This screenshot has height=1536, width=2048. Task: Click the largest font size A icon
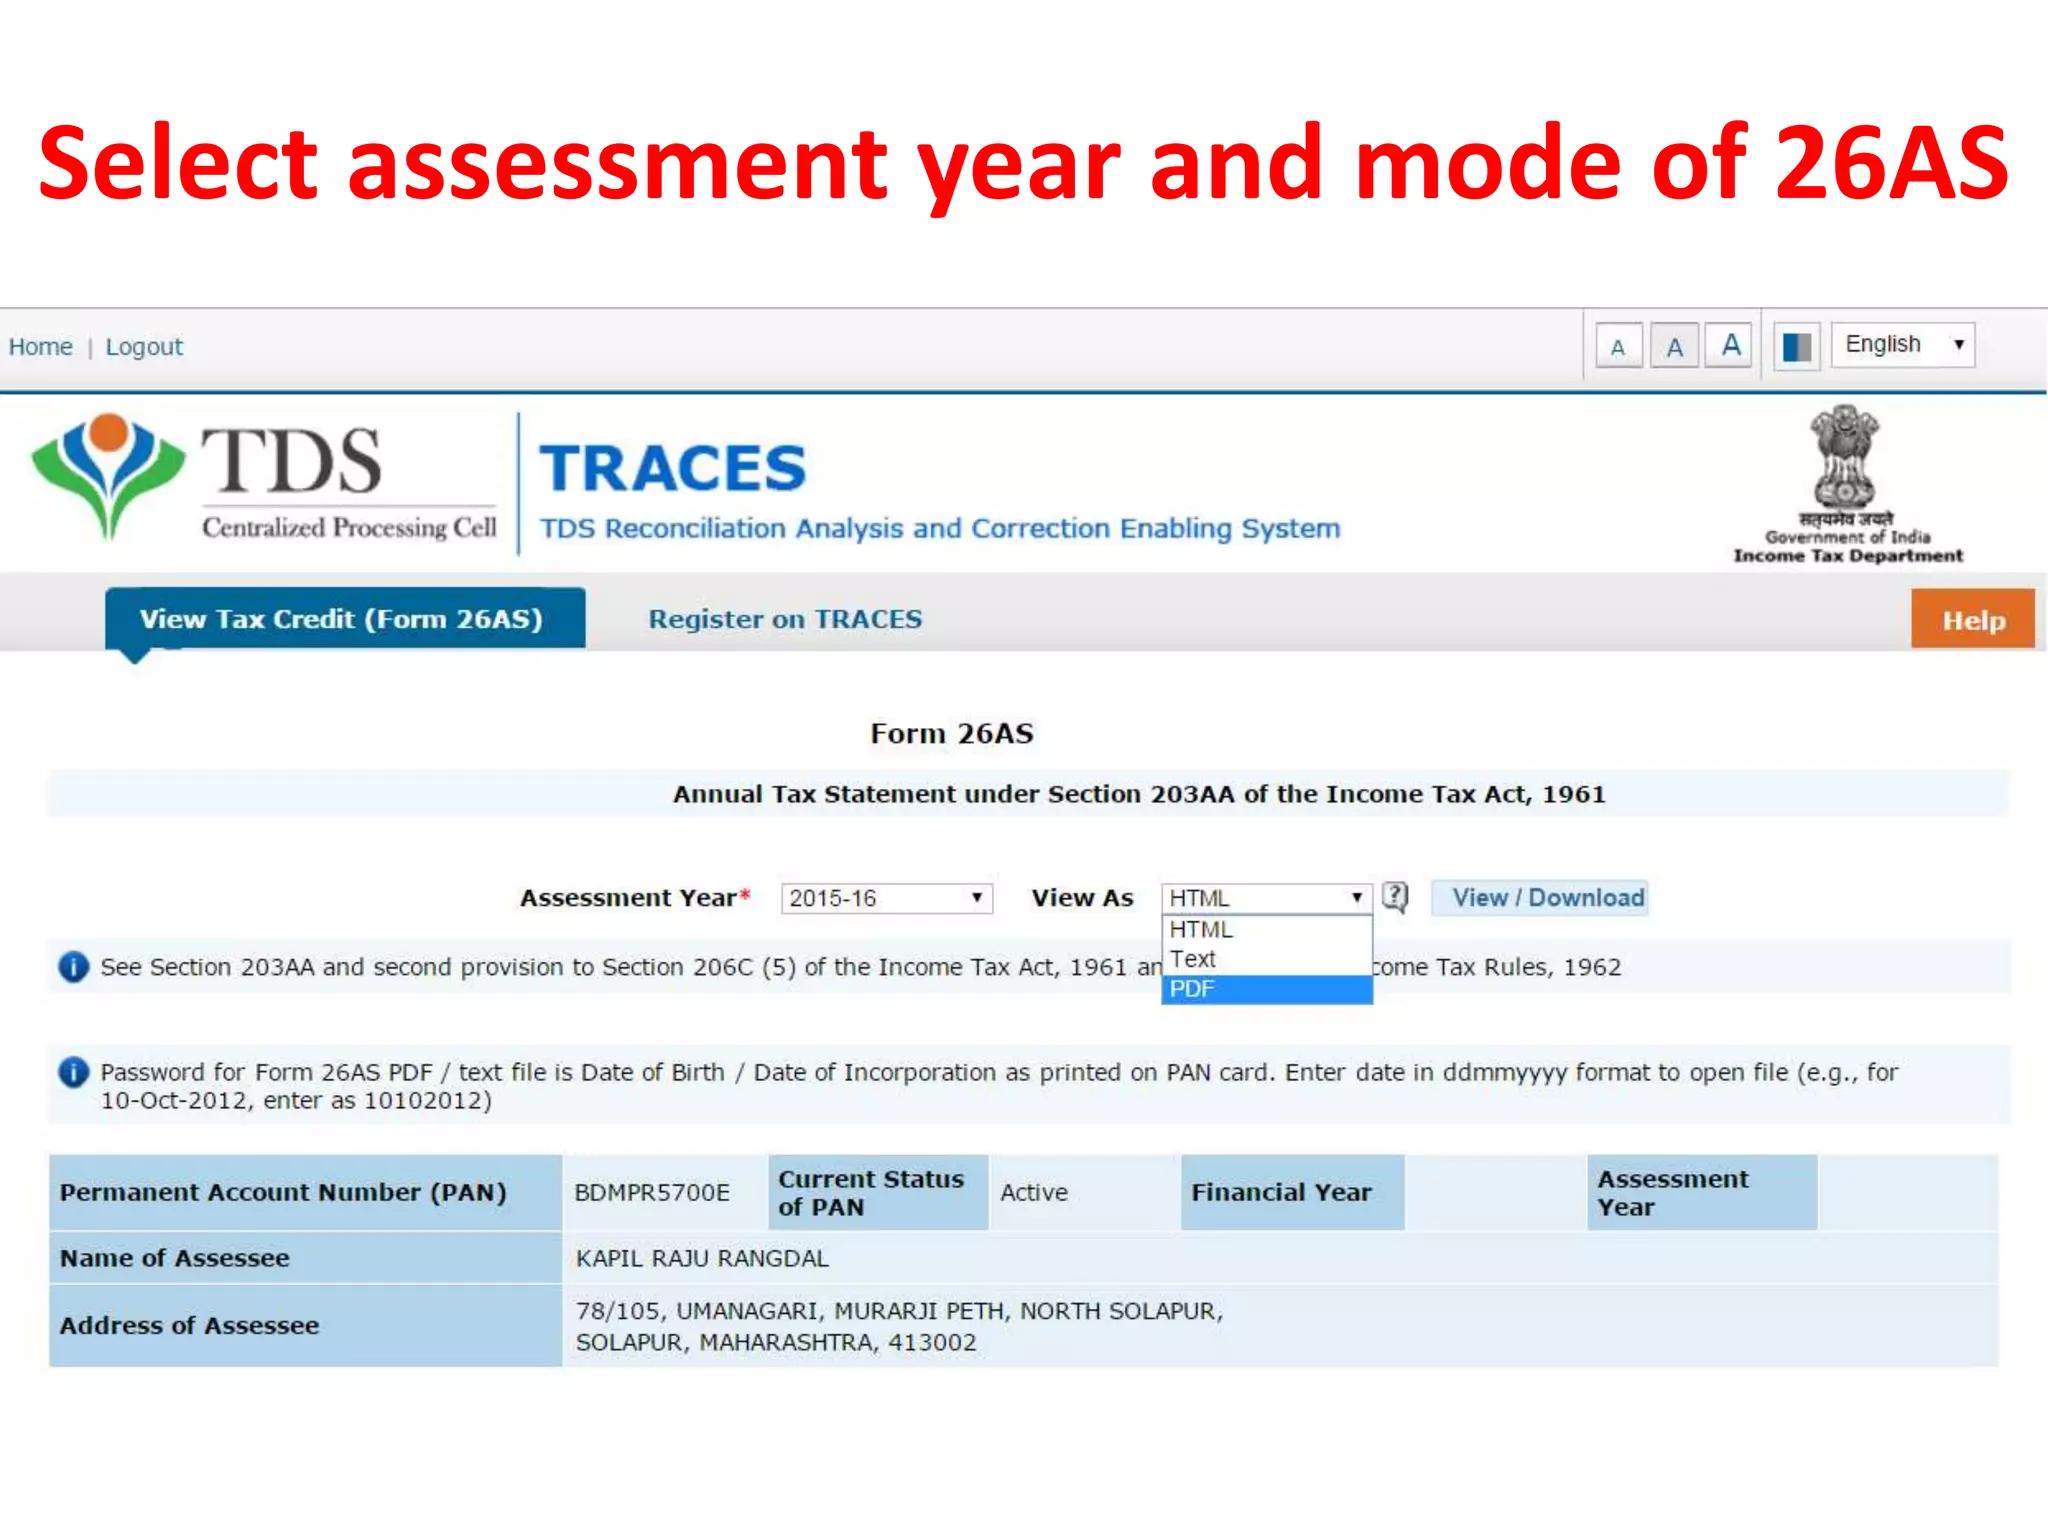1730,346
